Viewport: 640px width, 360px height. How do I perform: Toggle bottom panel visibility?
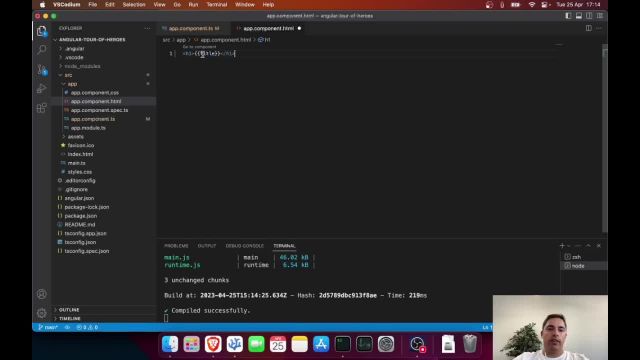(x=579, y=16)
